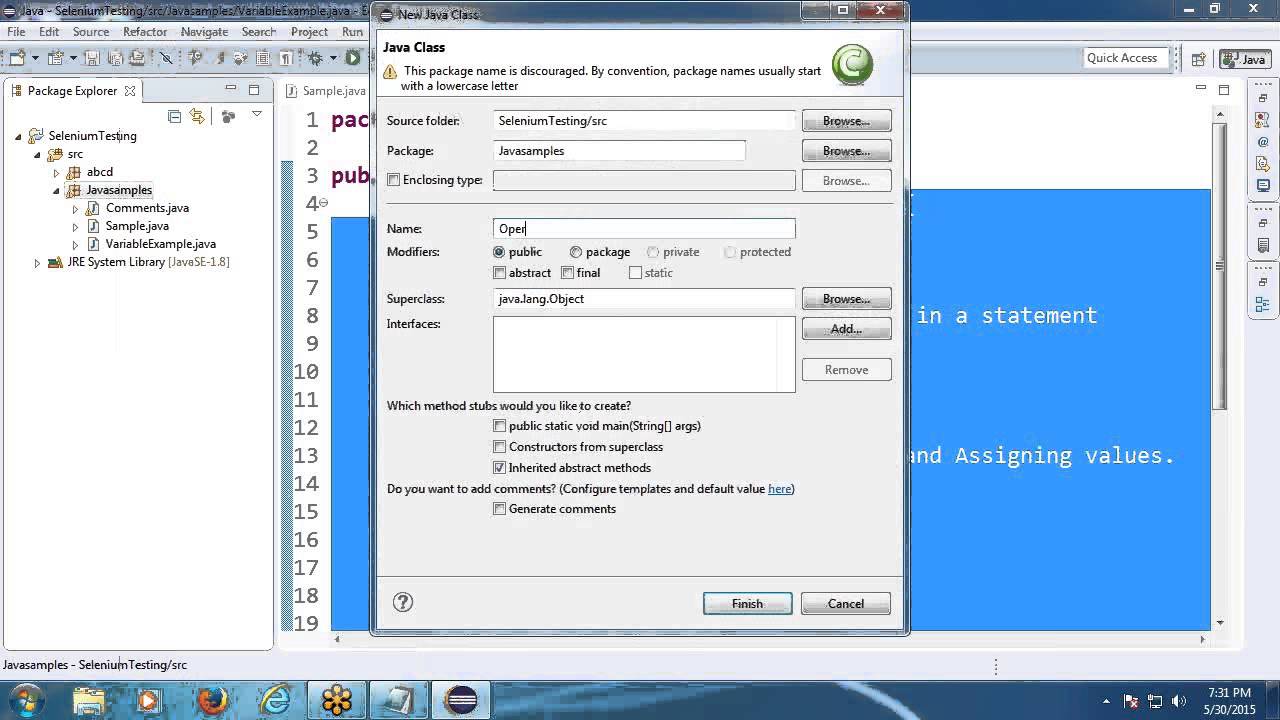The width and height of the screenshot is (1280, 720).
Task: Open the Refactor menu
Action: click(x=145, y=32)
